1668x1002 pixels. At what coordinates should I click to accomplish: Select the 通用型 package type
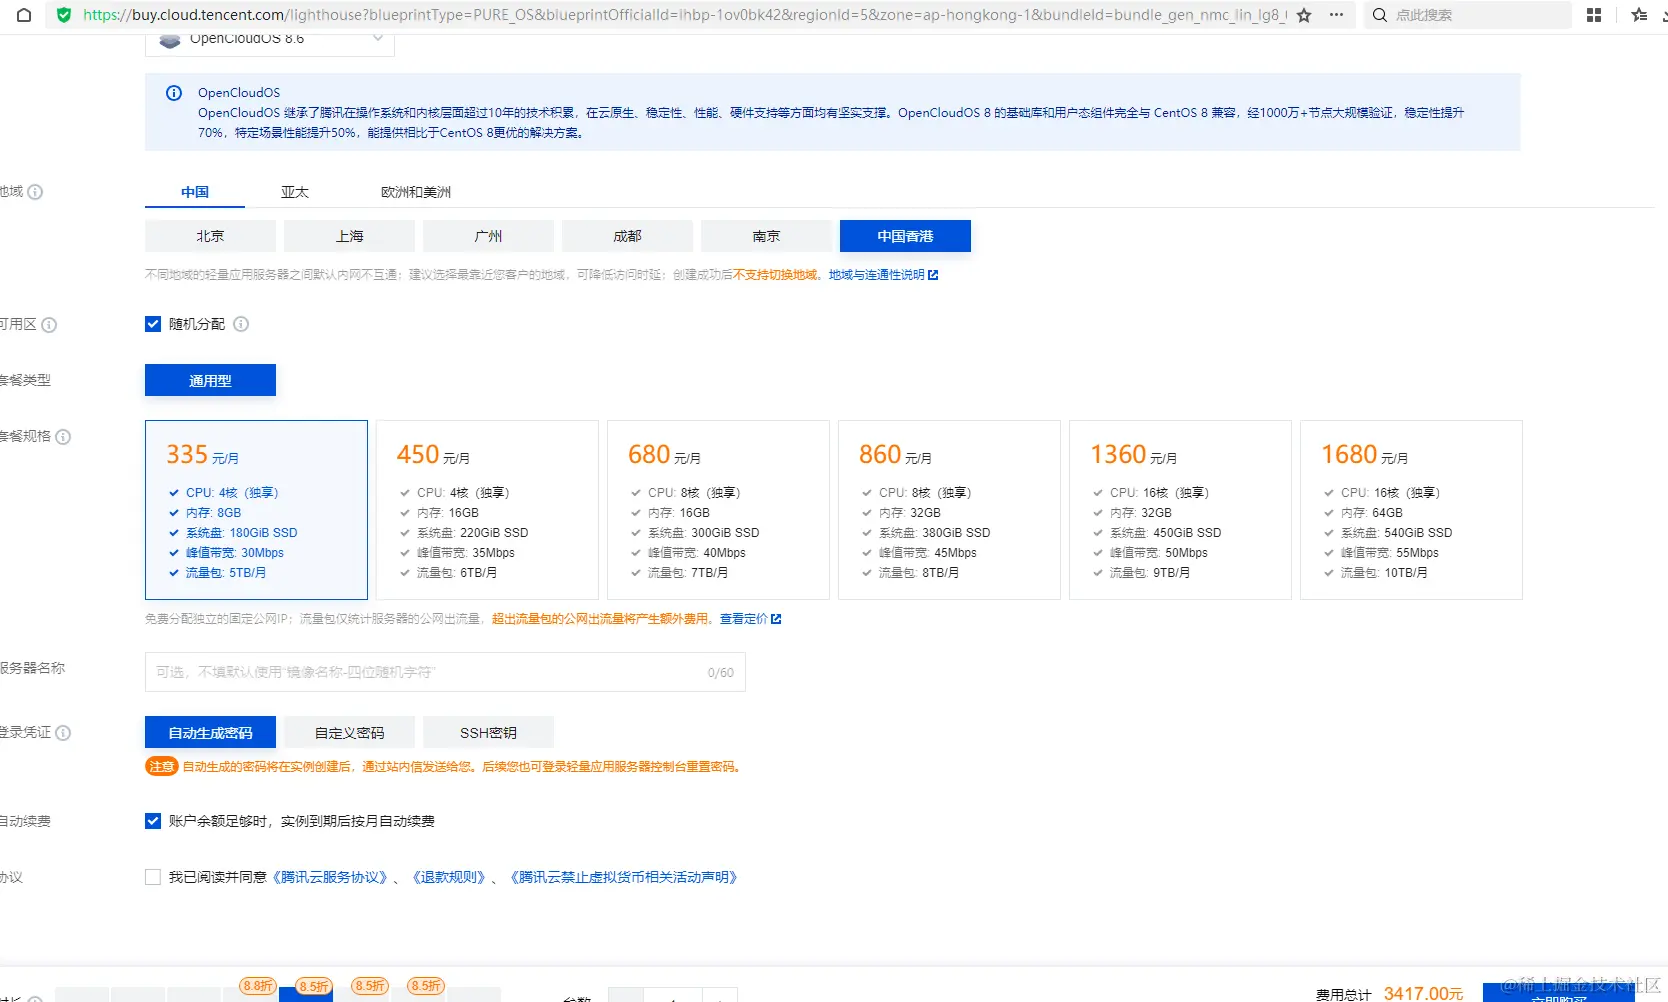pyautogui.click(x=210, y=380)
